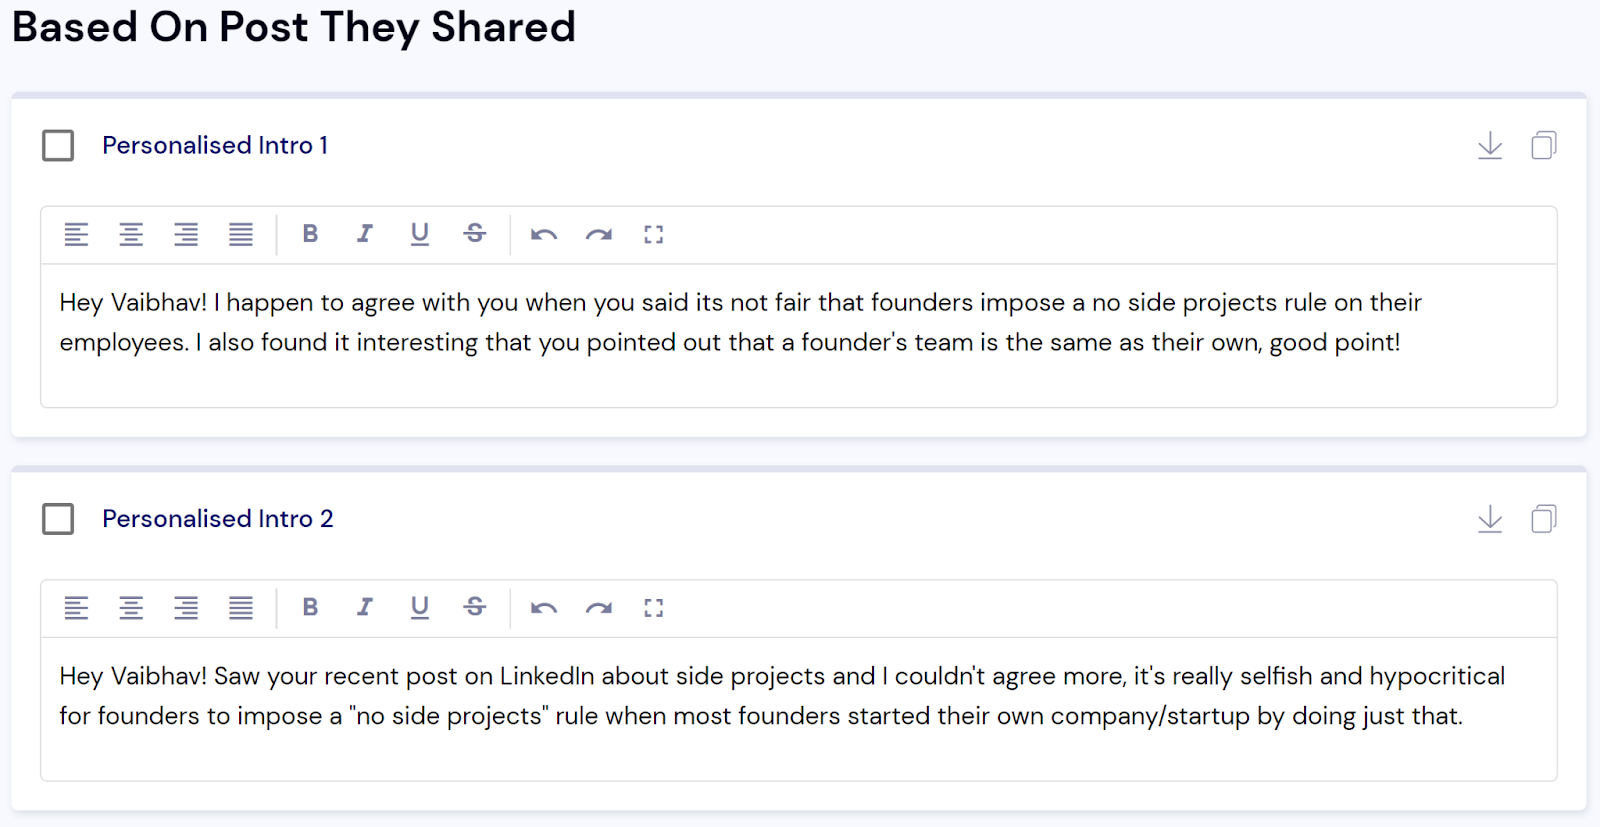Copy Personalised Intro 1 text
Image resolution: width=1600 pixels, height=827 pixels.
coord(1543,146)
